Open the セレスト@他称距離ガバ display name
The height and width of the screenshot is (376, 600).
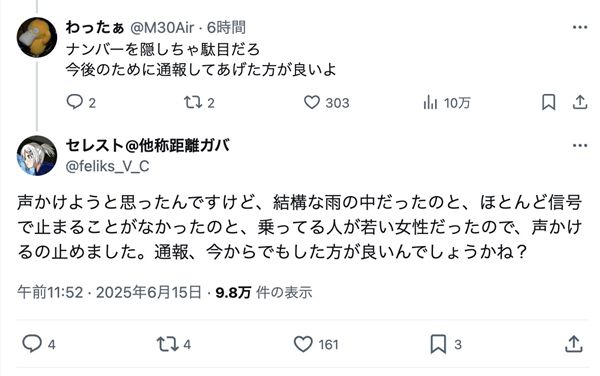148,146
